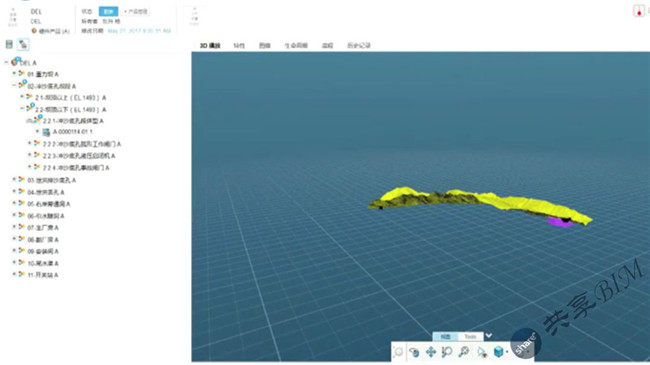Click the icon of tree row 02
The image size is (650, 365).
click(x=22, y=85)
